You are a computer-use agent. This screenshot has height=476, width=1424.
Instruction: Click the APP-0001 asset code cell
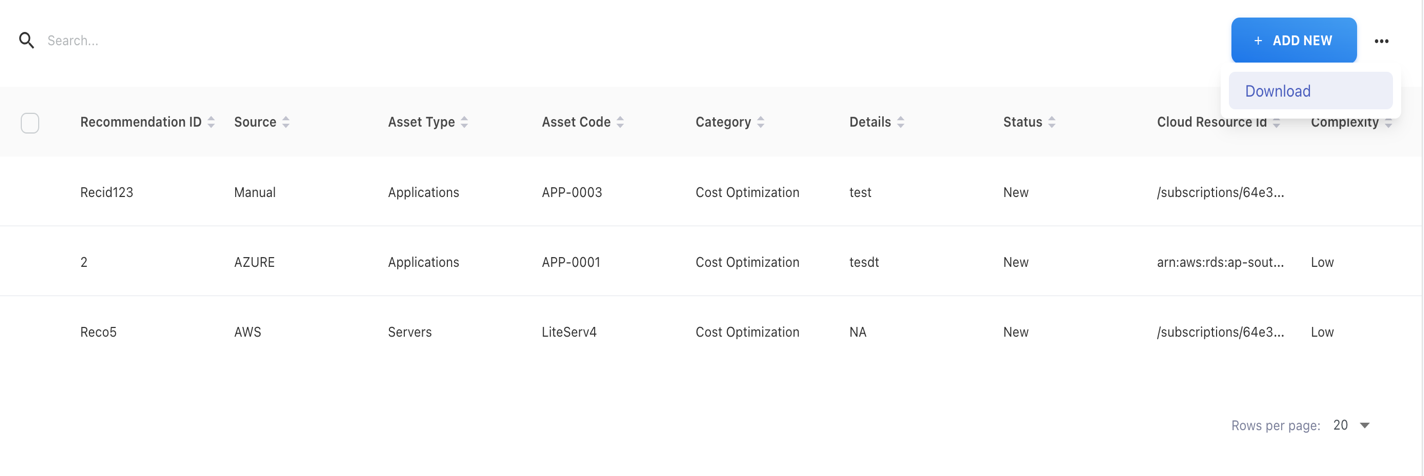coord(571,262)
